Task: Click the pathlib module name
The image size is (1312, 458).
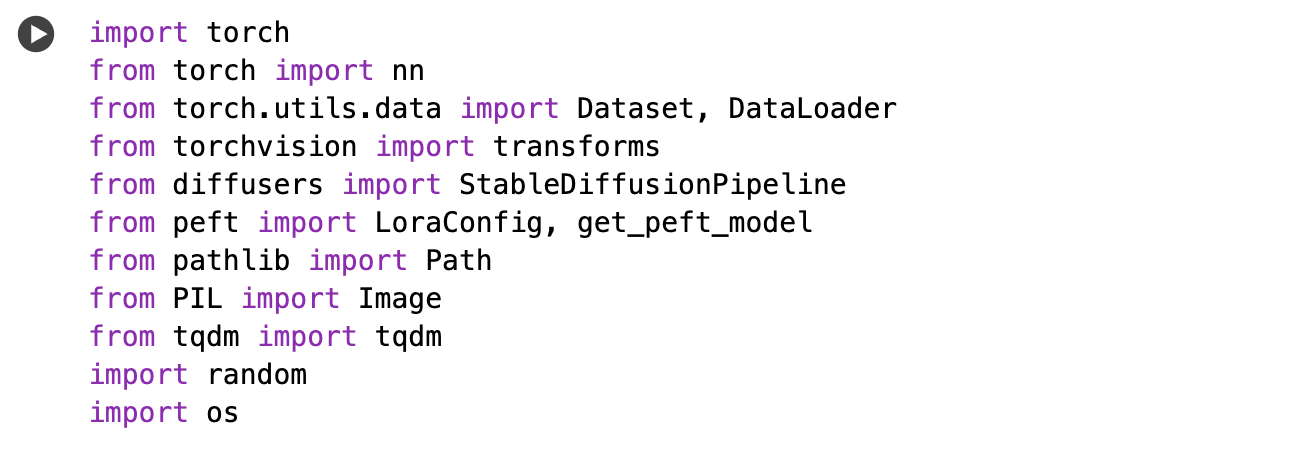Action: click(x=231, y=261)
